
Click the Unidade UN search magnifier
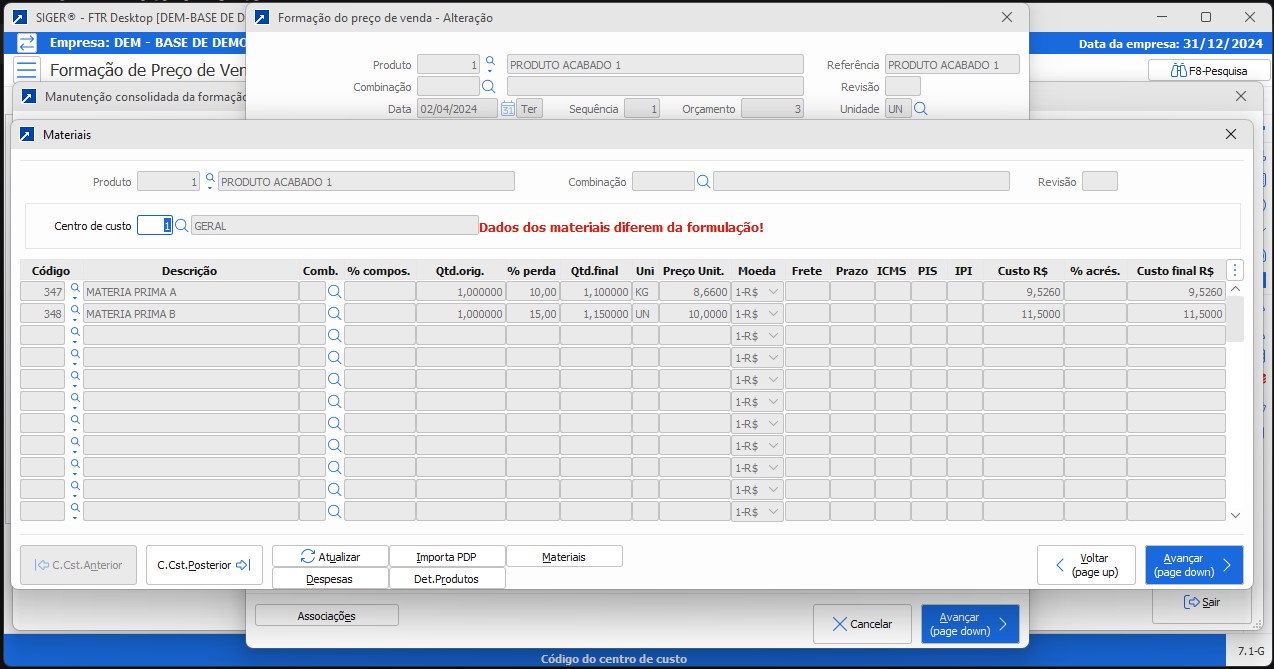point(921,109)
